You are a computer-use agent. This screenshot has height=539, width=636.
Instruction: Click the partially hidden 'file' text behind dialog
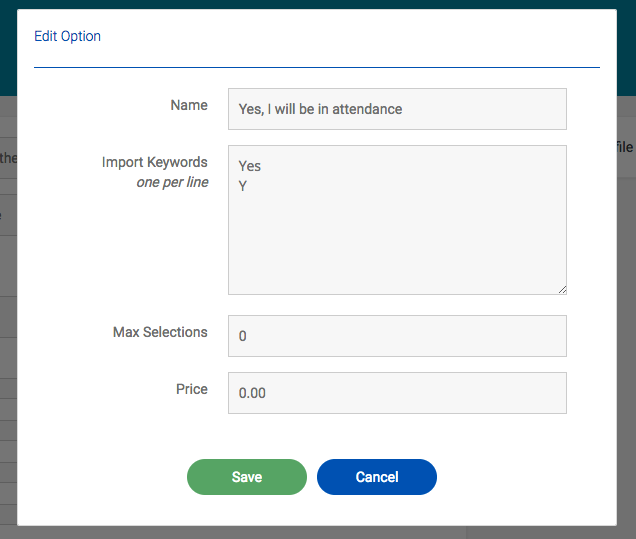[625, 147]
